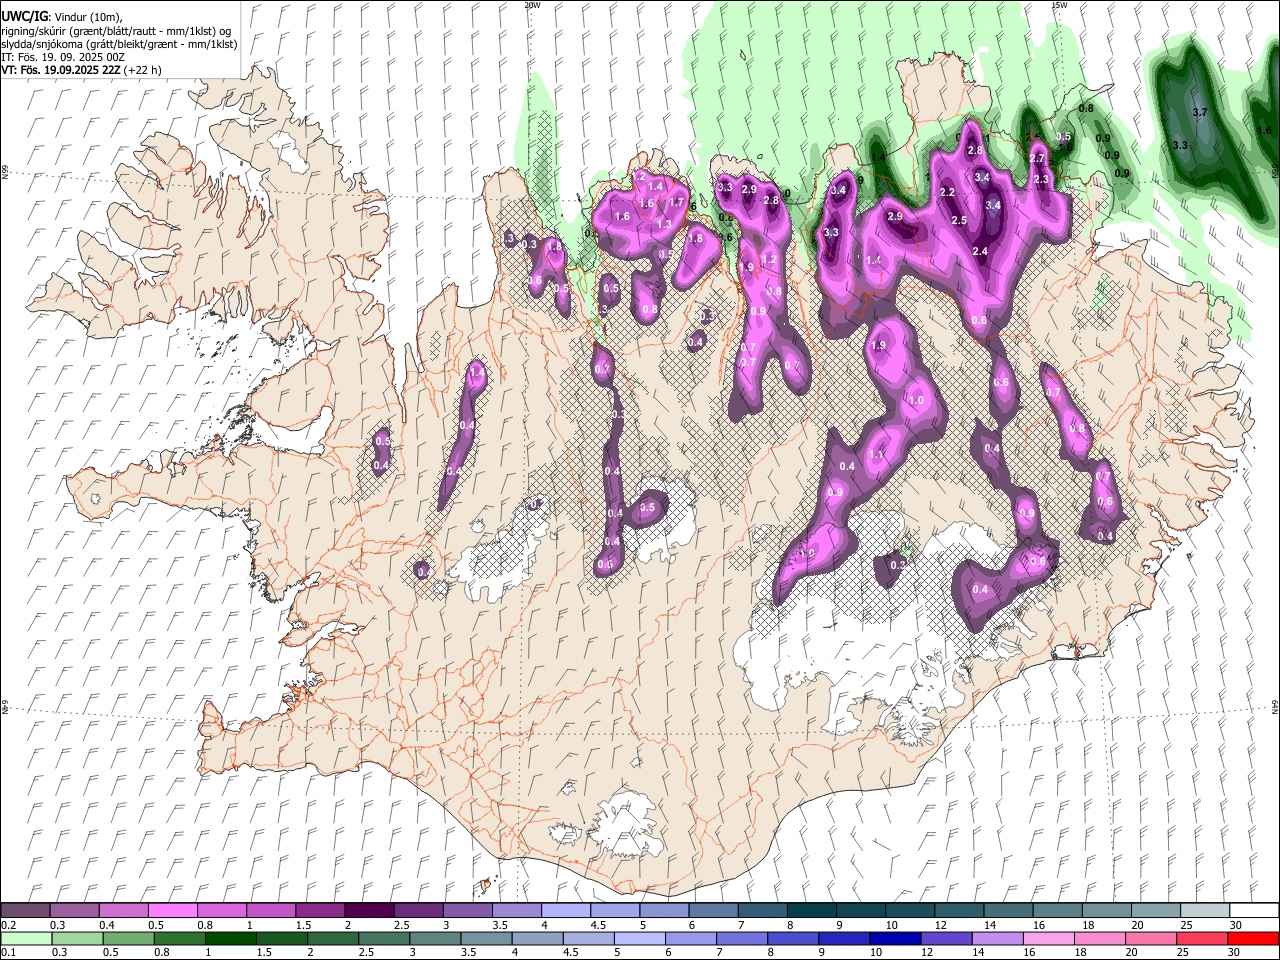Click the '0.2' number label under the upper legend
The image size is (1280, 960).
click(9, 925)
